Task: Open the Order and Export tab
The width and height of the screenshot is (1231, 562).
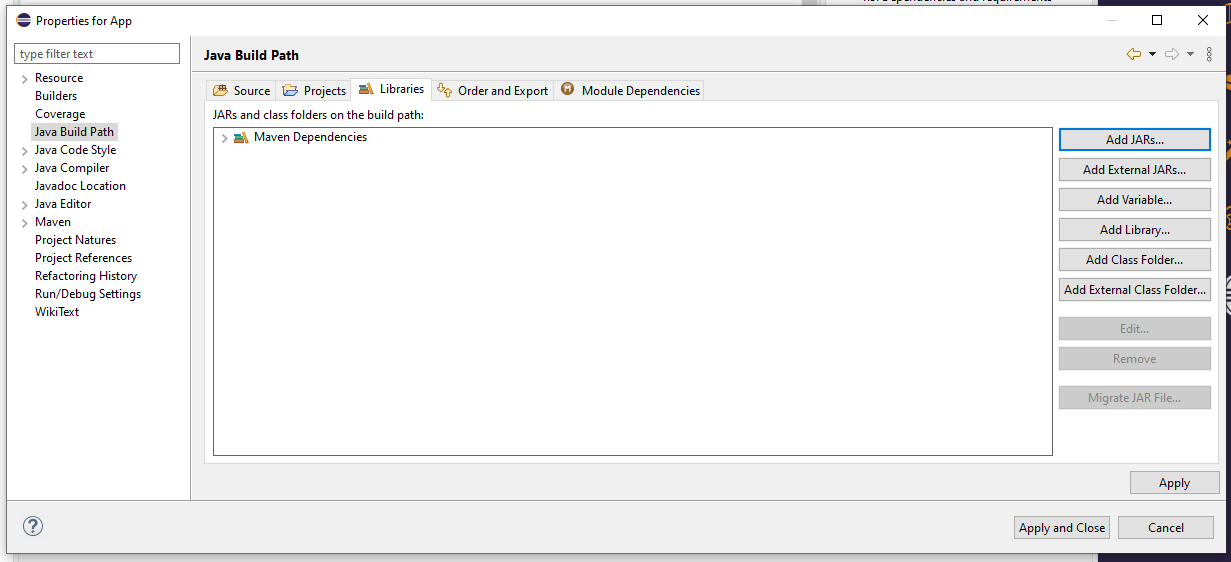Action: pyautogui.click(x=493, y=90)
